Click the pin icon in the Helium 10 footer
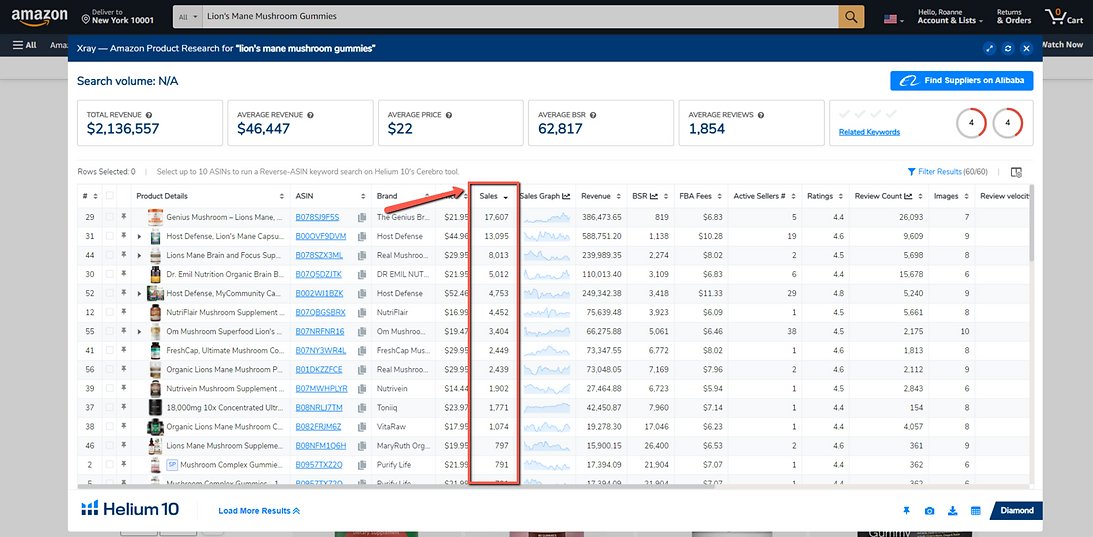1093x537 pixels. click(x=907, y=511)
